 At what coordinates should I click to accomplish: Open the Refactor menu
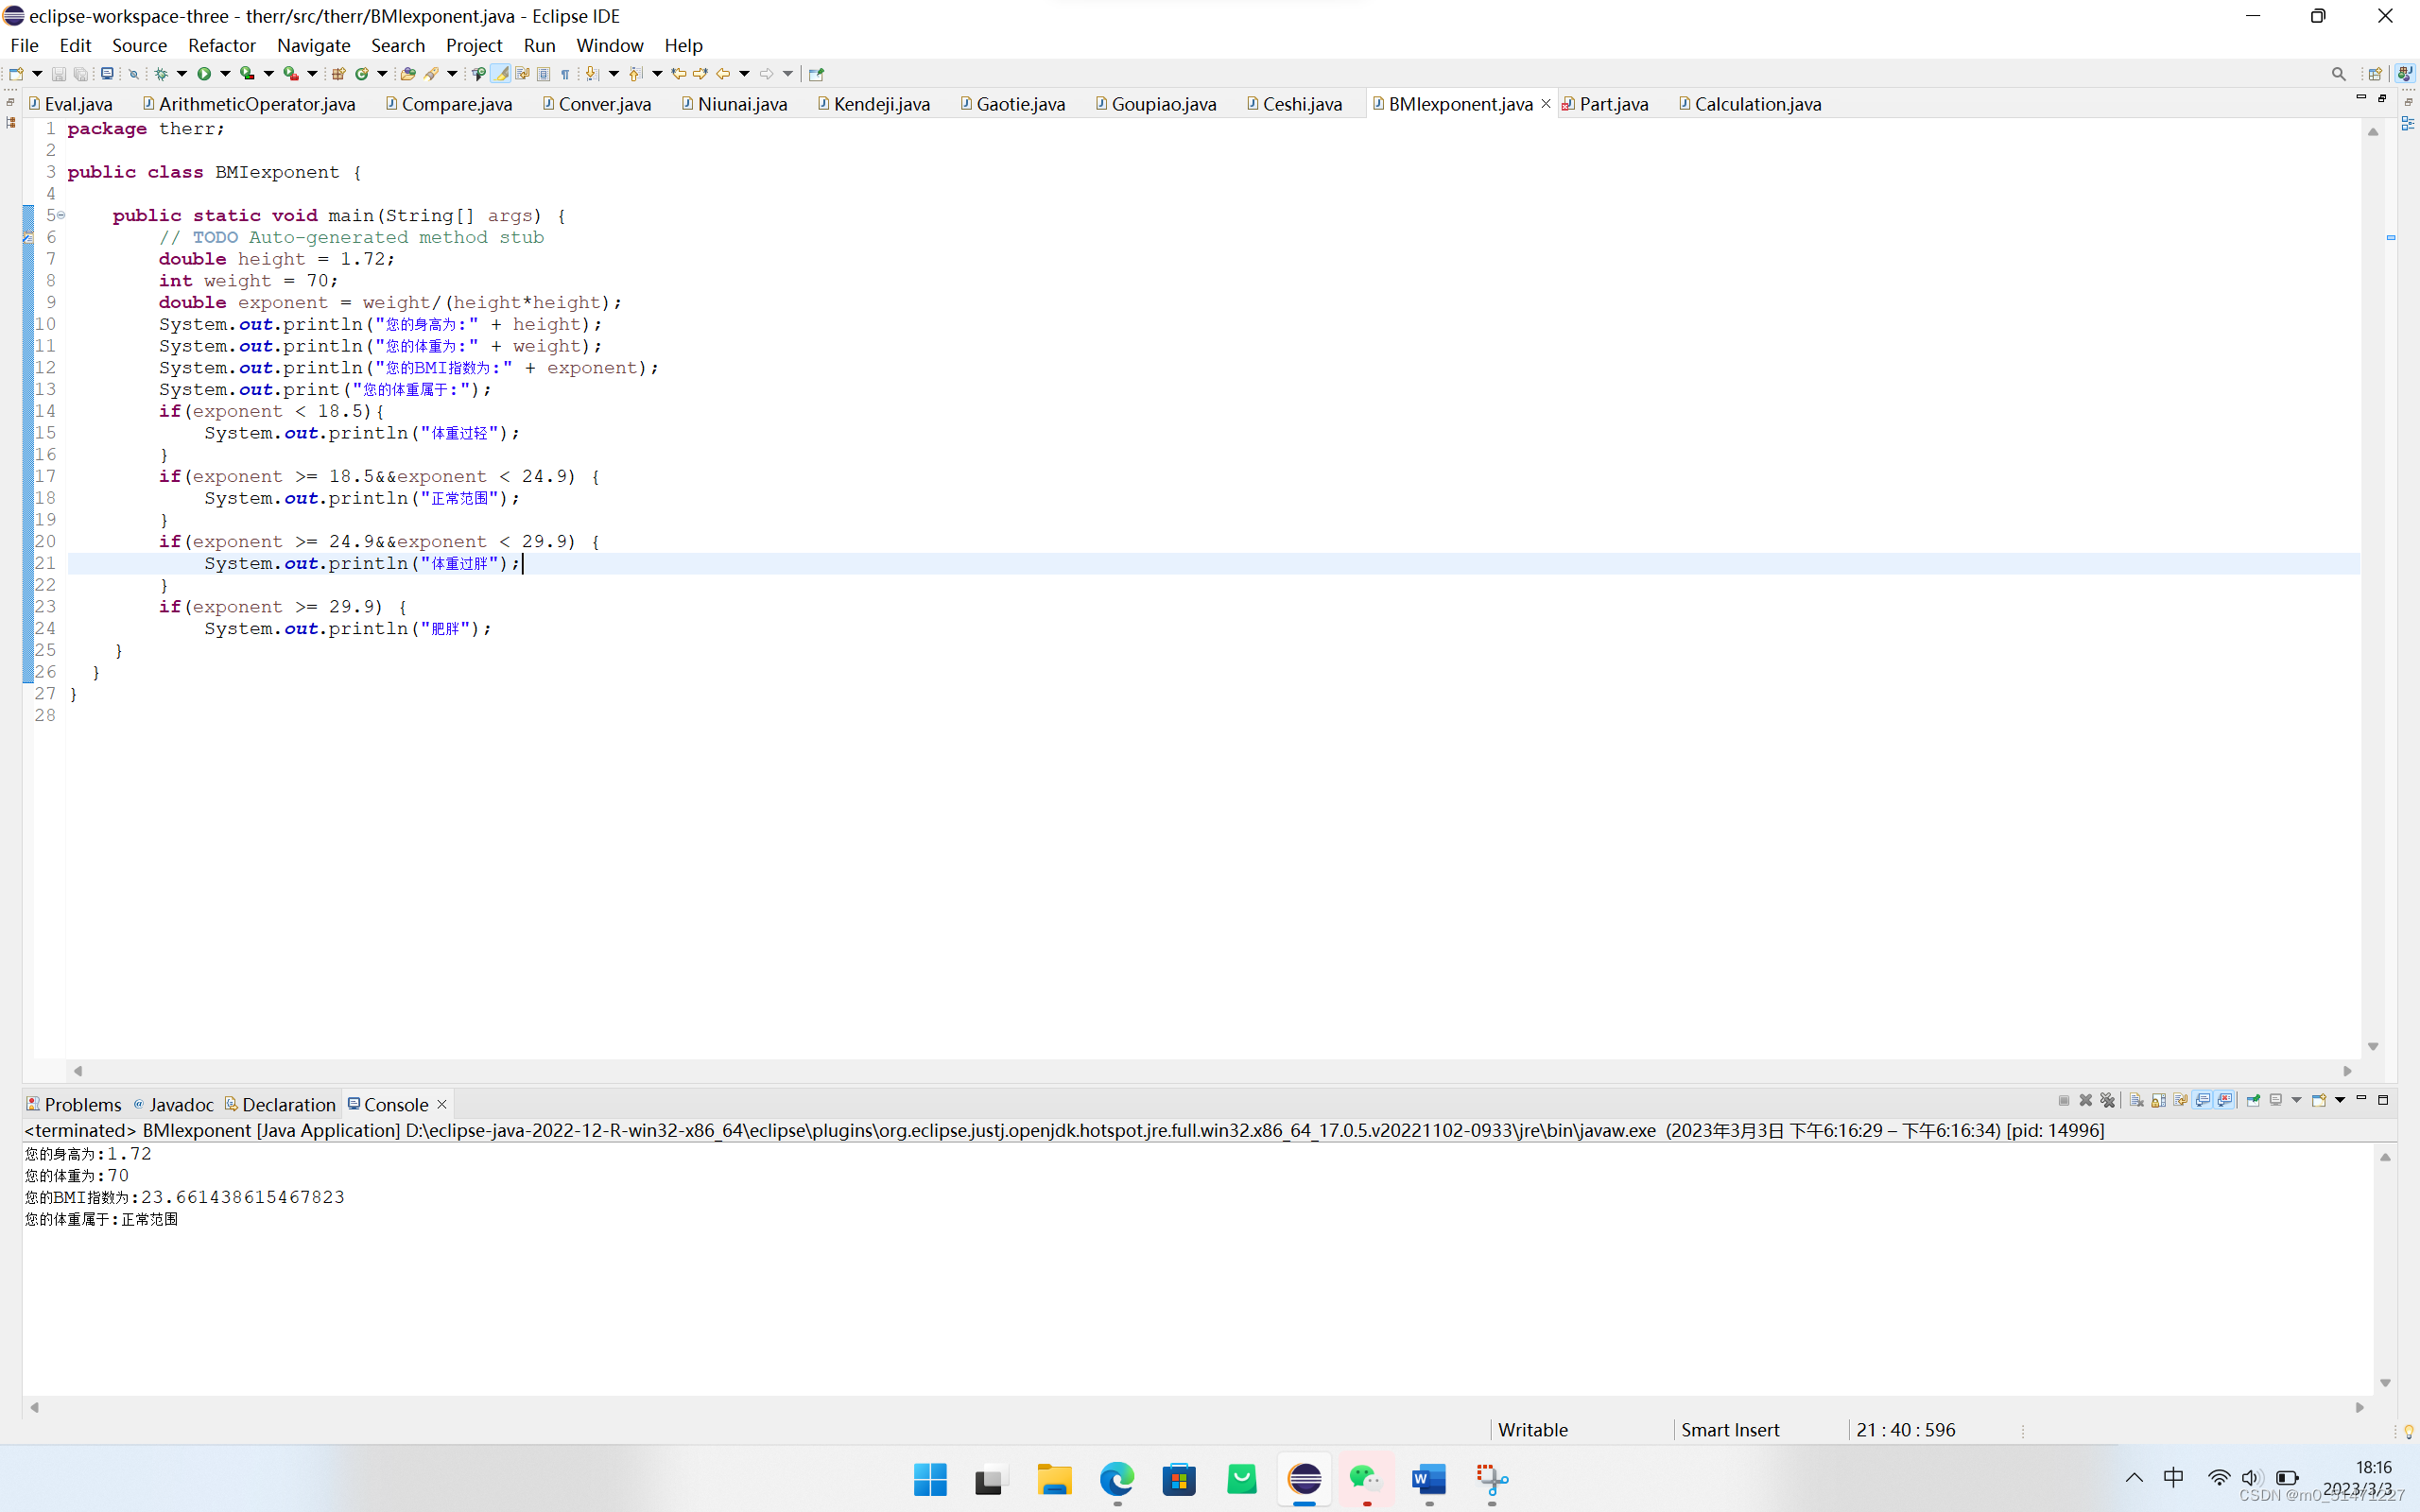click(221, 45)
